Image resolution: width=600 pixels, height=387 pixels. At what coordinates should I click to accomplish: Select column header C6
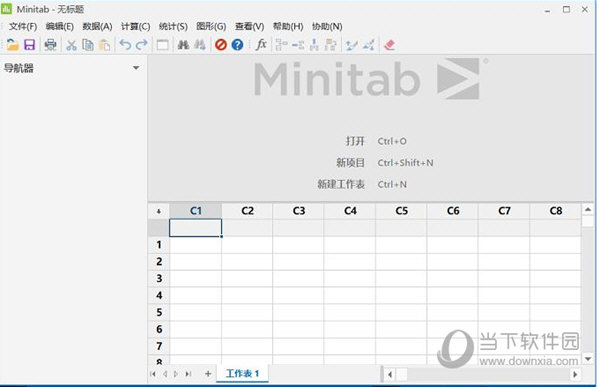(x=453, y=211)
